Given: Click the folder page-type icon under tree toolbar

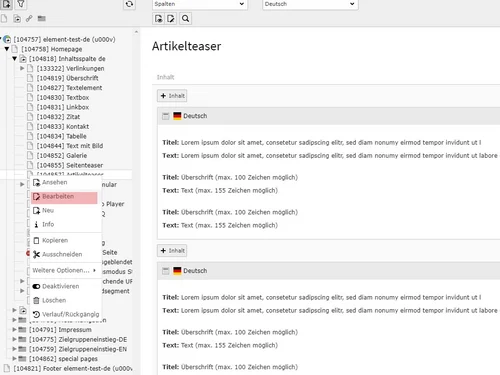Looking at the screenshot, I should point(41,19).
